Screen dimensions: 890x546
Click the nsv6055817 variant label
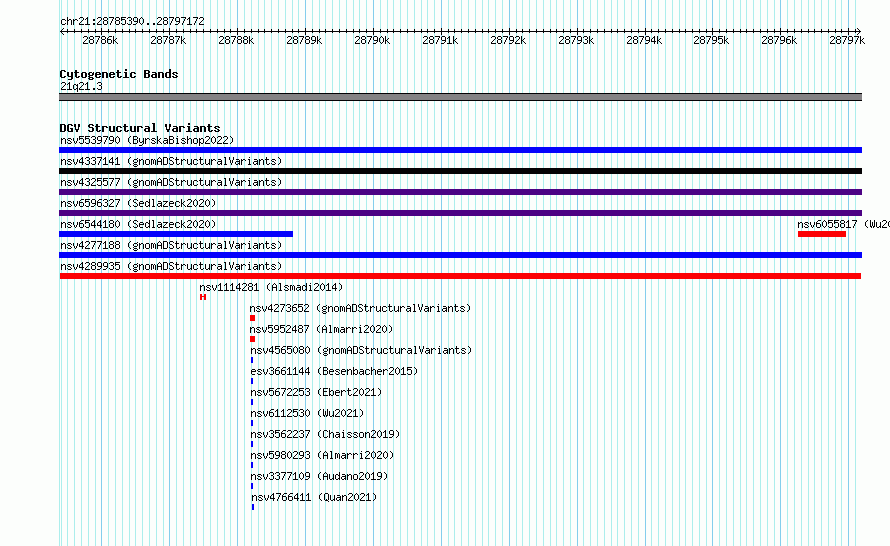pos(843,224)
